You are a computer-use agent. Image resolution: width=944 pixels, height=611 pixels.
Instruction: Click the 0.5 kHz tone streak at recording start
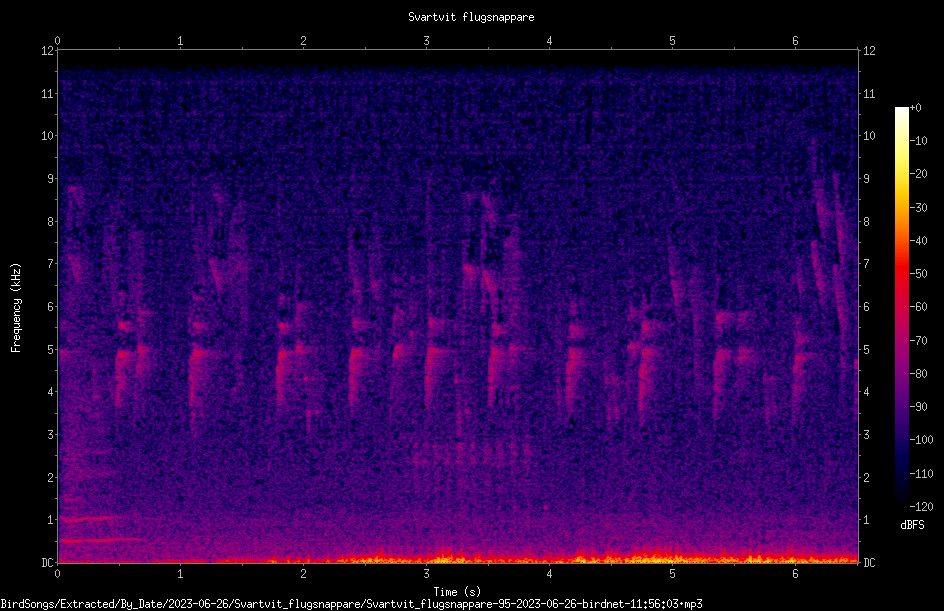click(x=99, y=541)
